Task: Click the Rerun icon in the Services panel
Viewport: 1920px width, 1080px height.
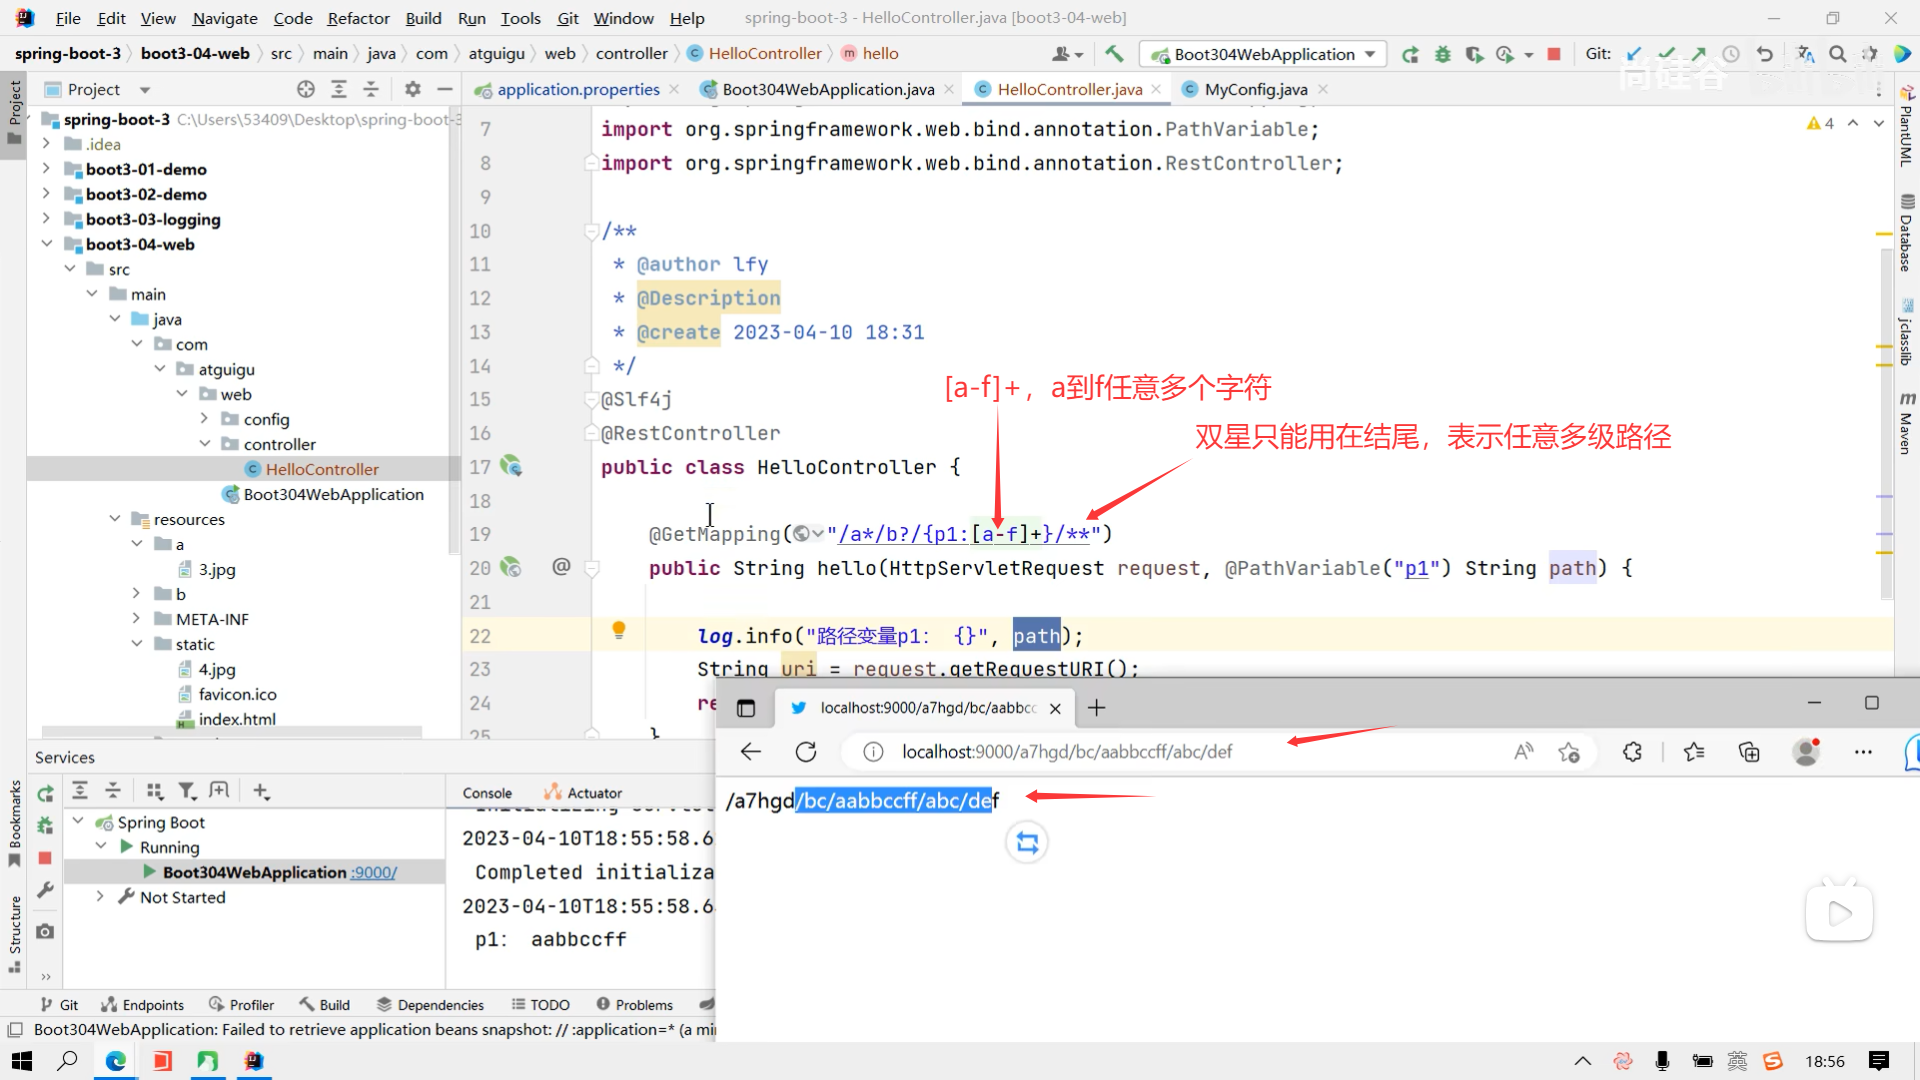Action: pyautogui.click(x=45, y=793)
